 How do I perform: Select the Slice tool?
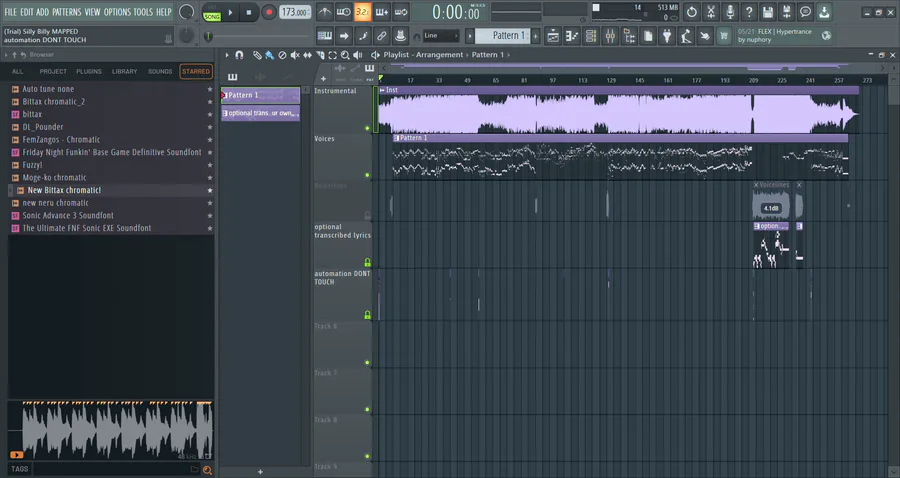[320, 55]
